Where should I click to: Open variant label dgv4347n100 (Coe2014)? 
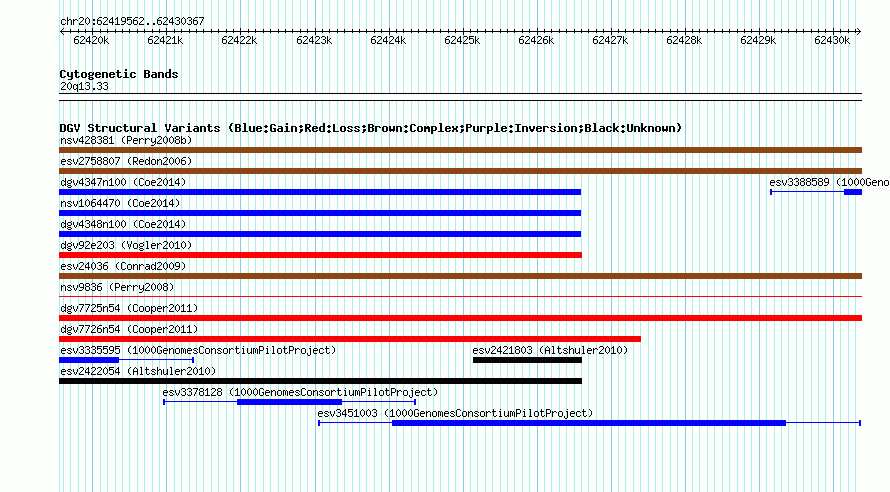(x=123, y=182)
